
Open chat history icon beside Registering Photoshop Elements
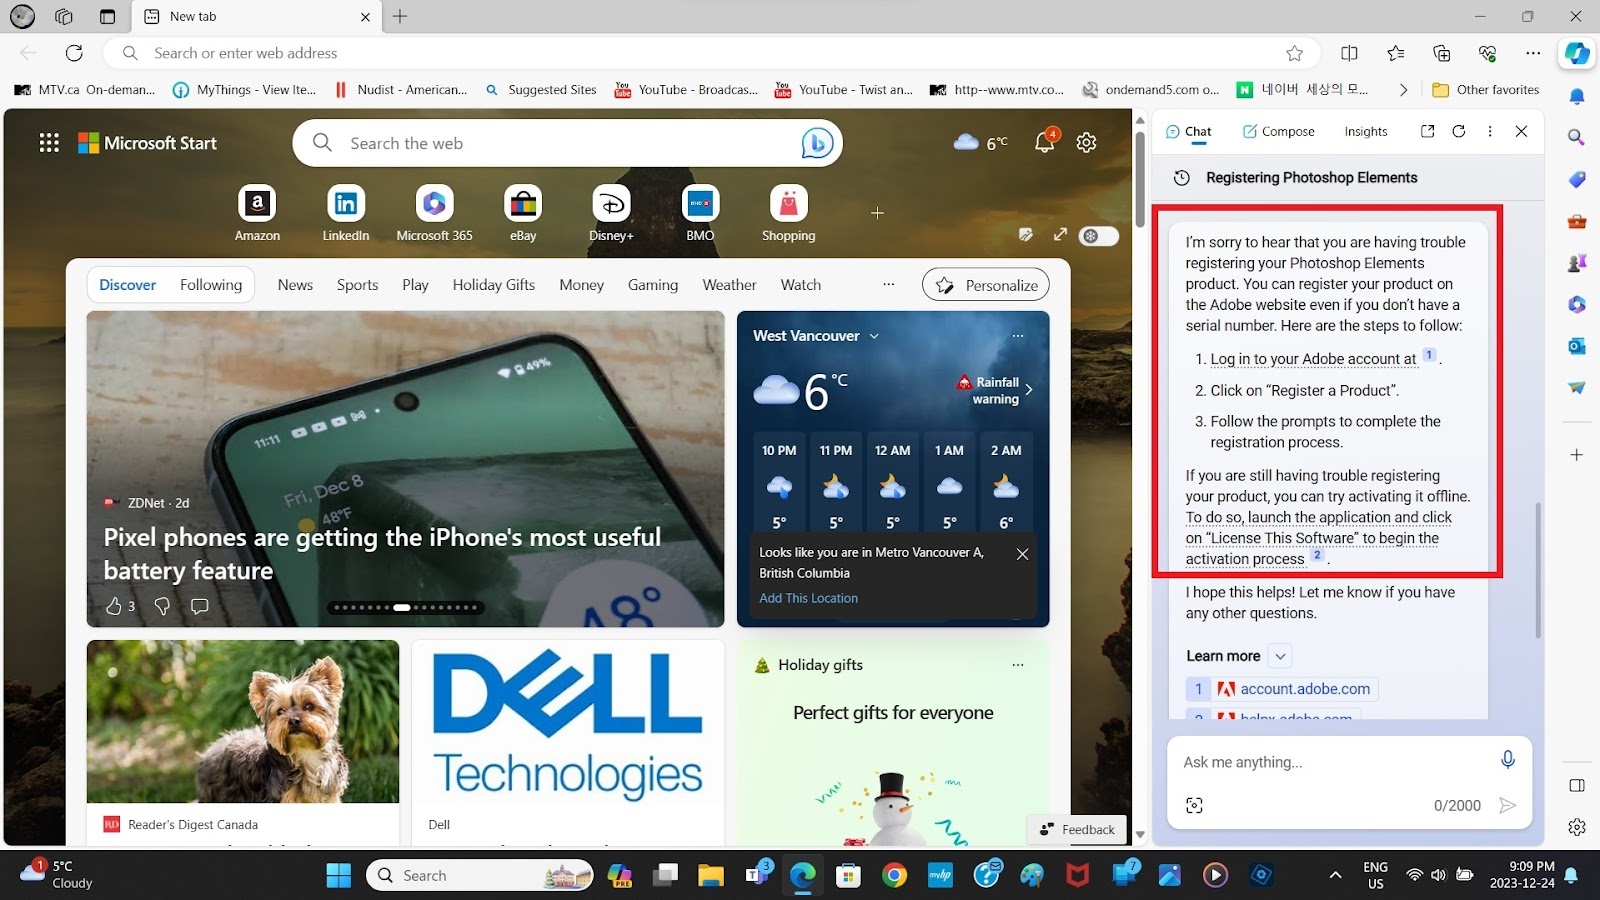(x=1181, y=177)
